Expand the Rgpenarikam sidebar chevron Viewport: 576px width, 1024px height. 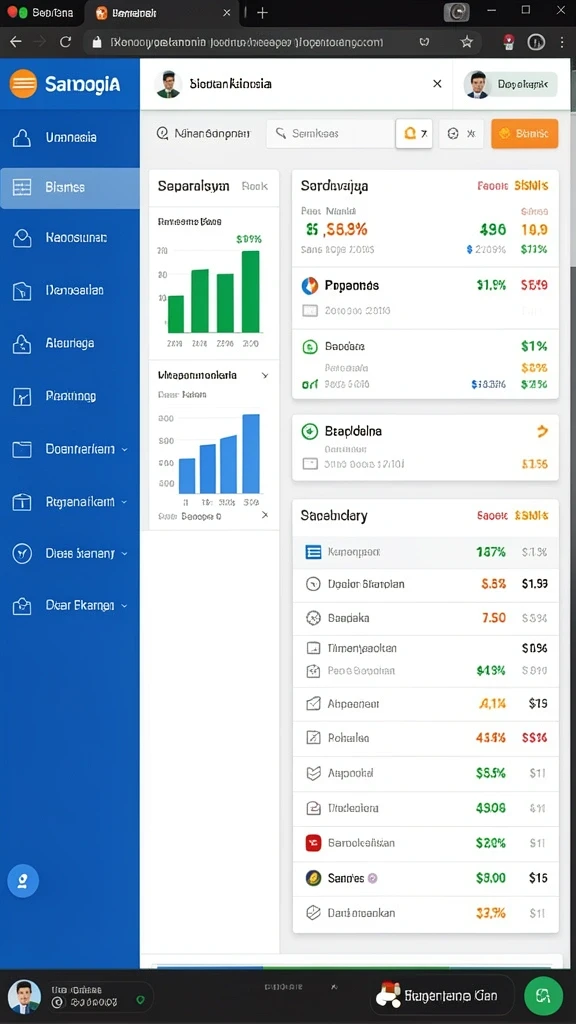coord(125,502)
